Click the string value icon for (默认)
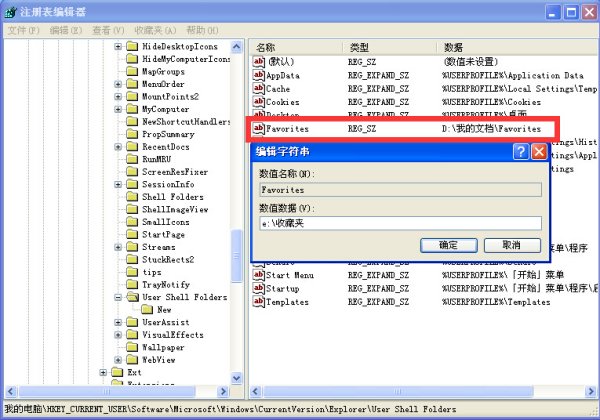600x420 pixels. click(259, 62)
